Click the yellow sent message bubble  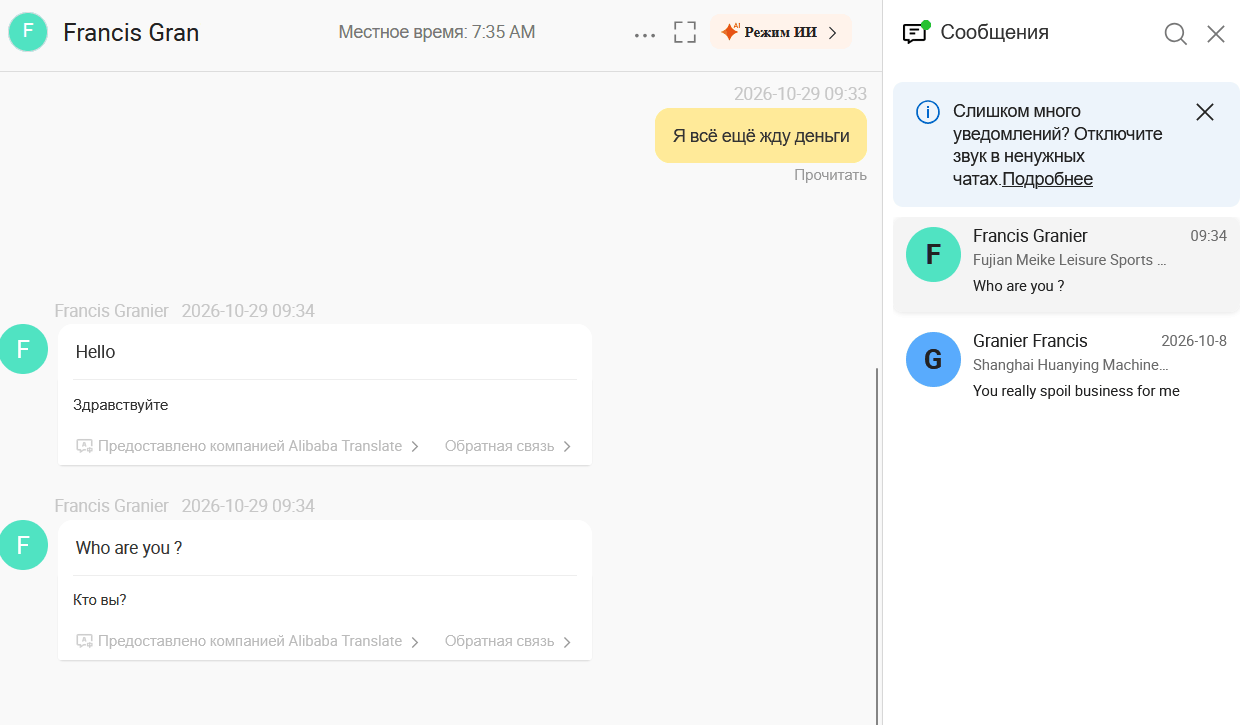(761, 136)
